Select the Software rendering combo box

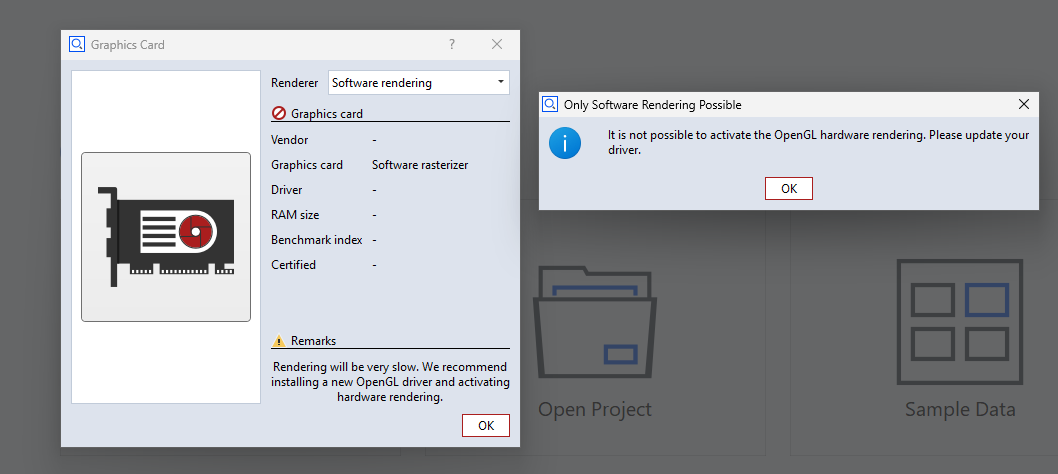[419, 83]
